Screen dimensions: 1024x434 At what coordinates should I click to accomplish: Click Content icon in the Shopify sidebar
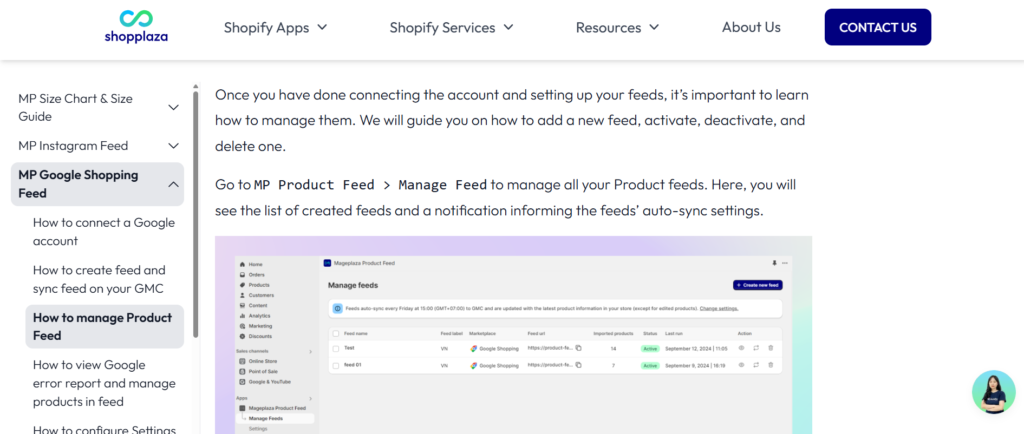tap(242, 305)
